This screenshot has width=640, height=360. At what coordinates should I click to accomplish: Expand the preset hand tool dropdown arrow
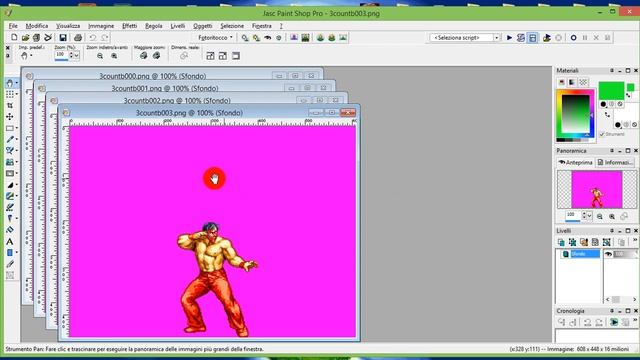pyautogui.click(x=31, y=56)
